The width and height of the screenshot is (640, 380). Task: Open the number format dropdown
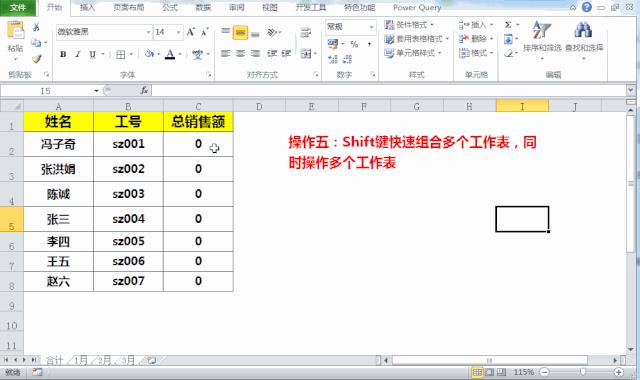coord(371,27)
